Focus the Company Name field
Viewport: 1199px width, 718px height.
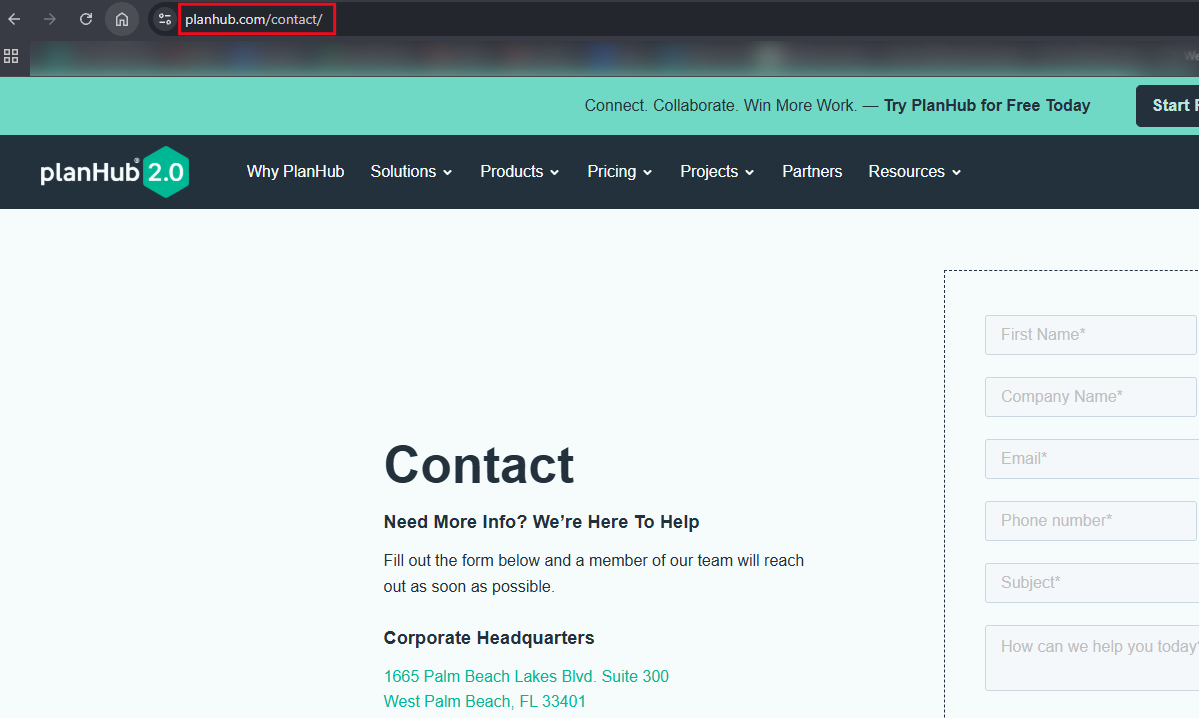[1091, 397]
